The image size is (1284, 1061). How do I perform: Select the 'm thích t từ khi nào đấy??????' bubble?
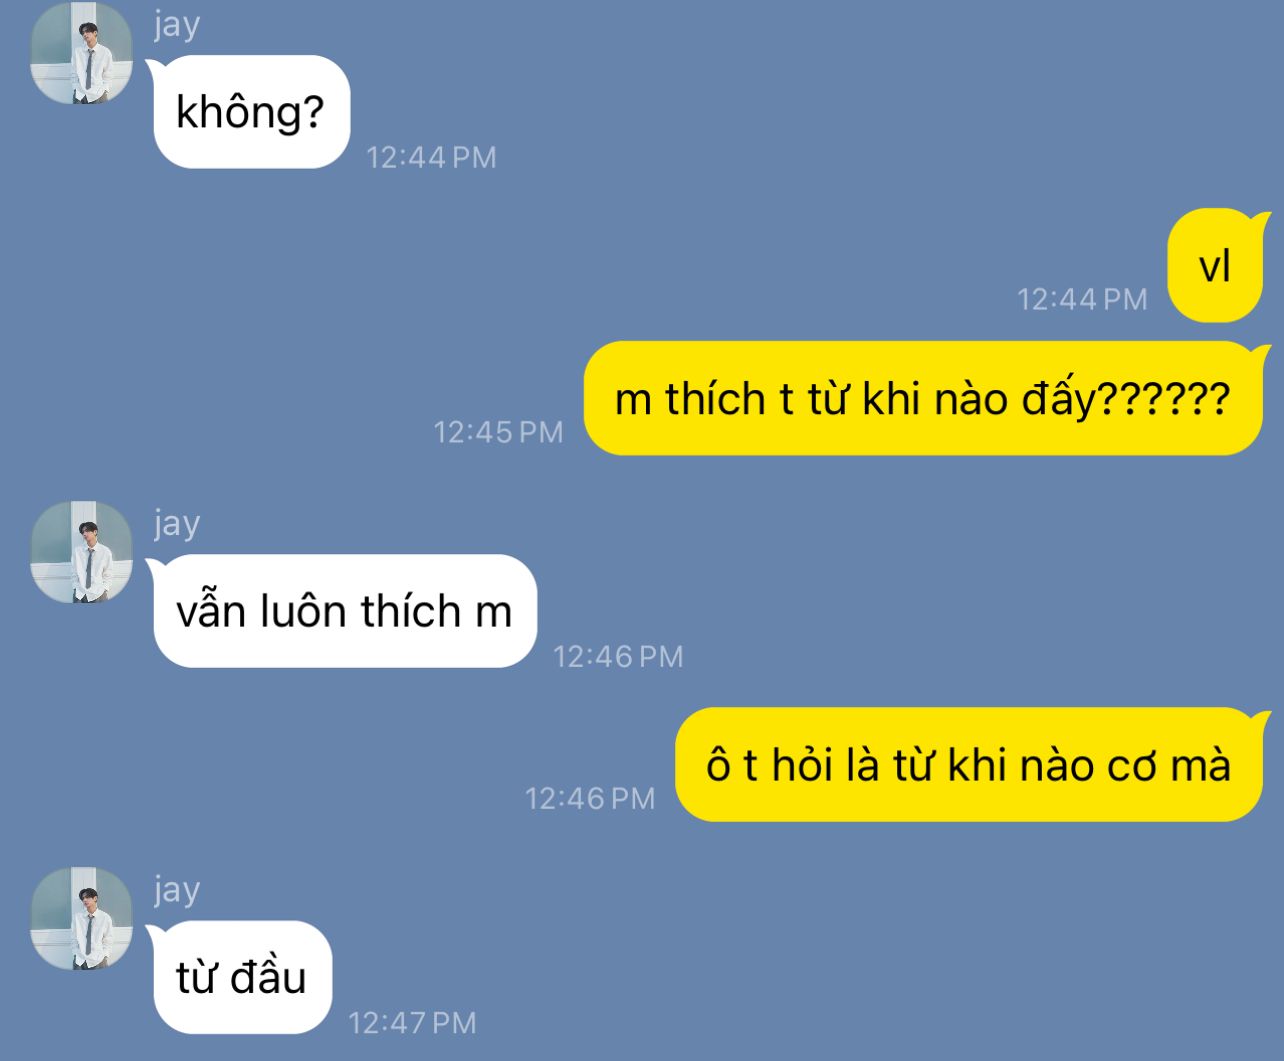pos(922,399)
